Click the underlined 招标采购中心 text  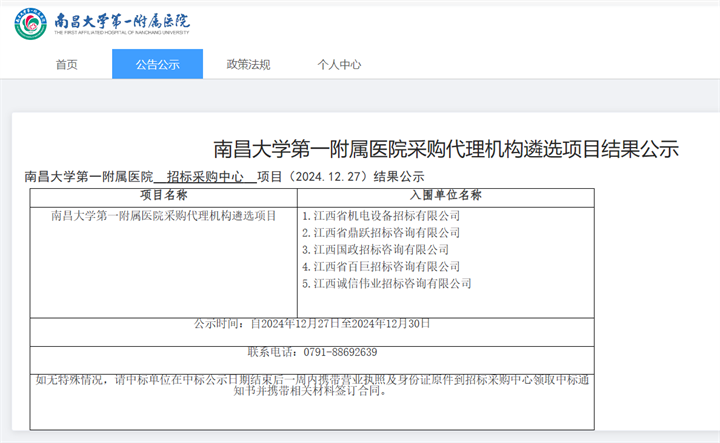click(x=205, y=177)
